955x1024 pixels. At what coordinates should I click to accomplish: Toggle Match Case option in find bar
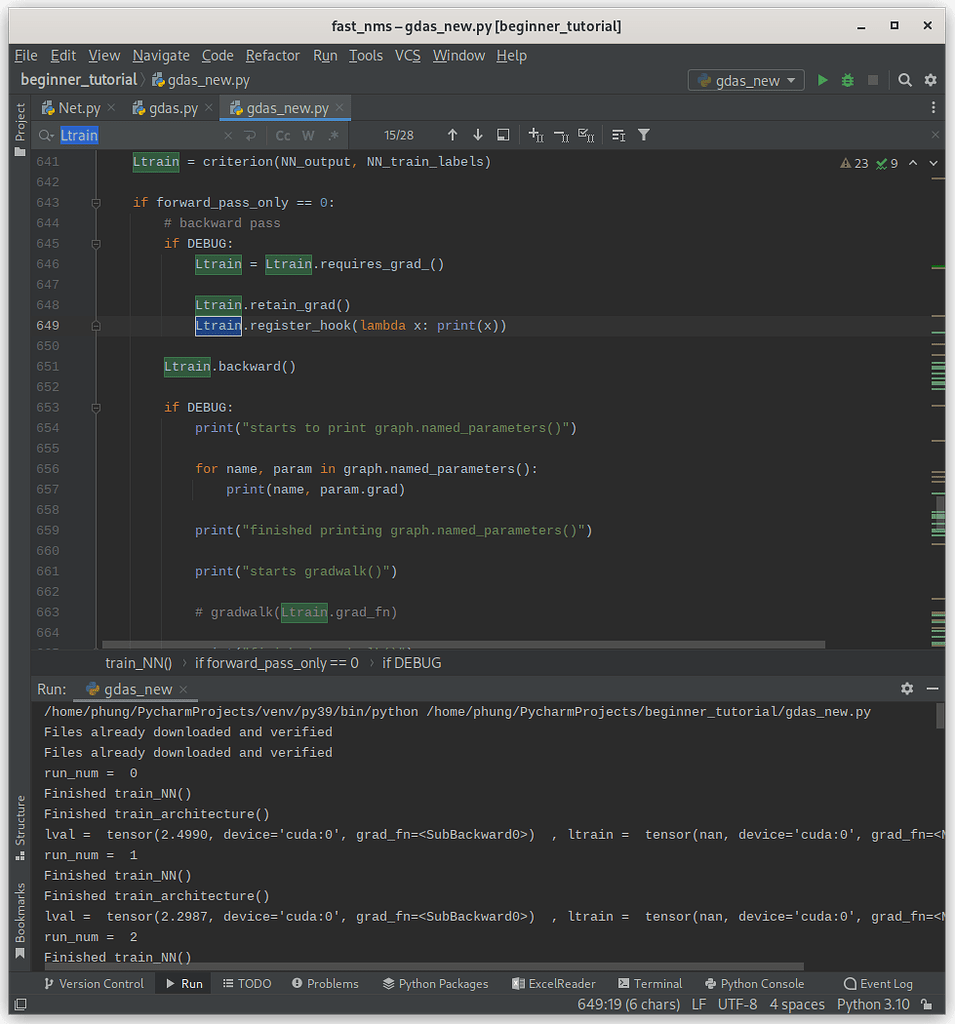[283, 135]
